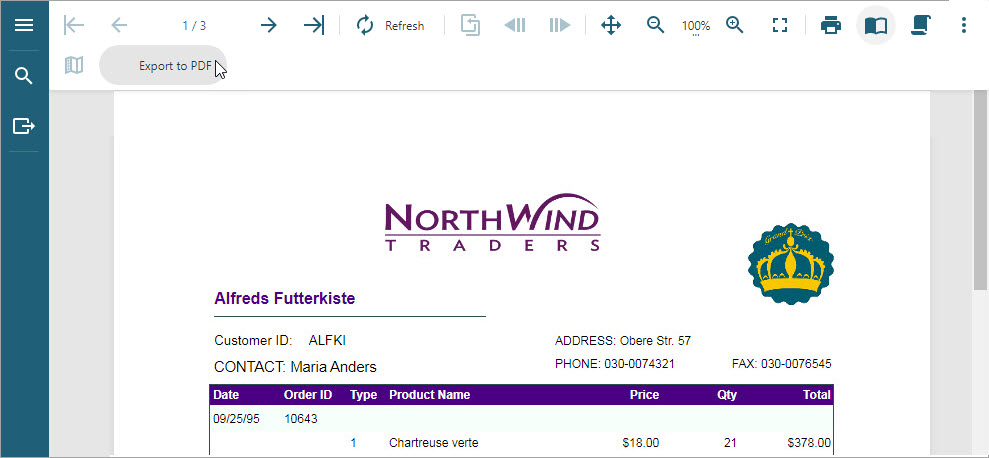This screenshot has width=989, height=458.
Task: Click the page number field 1 / 3
Action: coord(194,26)
